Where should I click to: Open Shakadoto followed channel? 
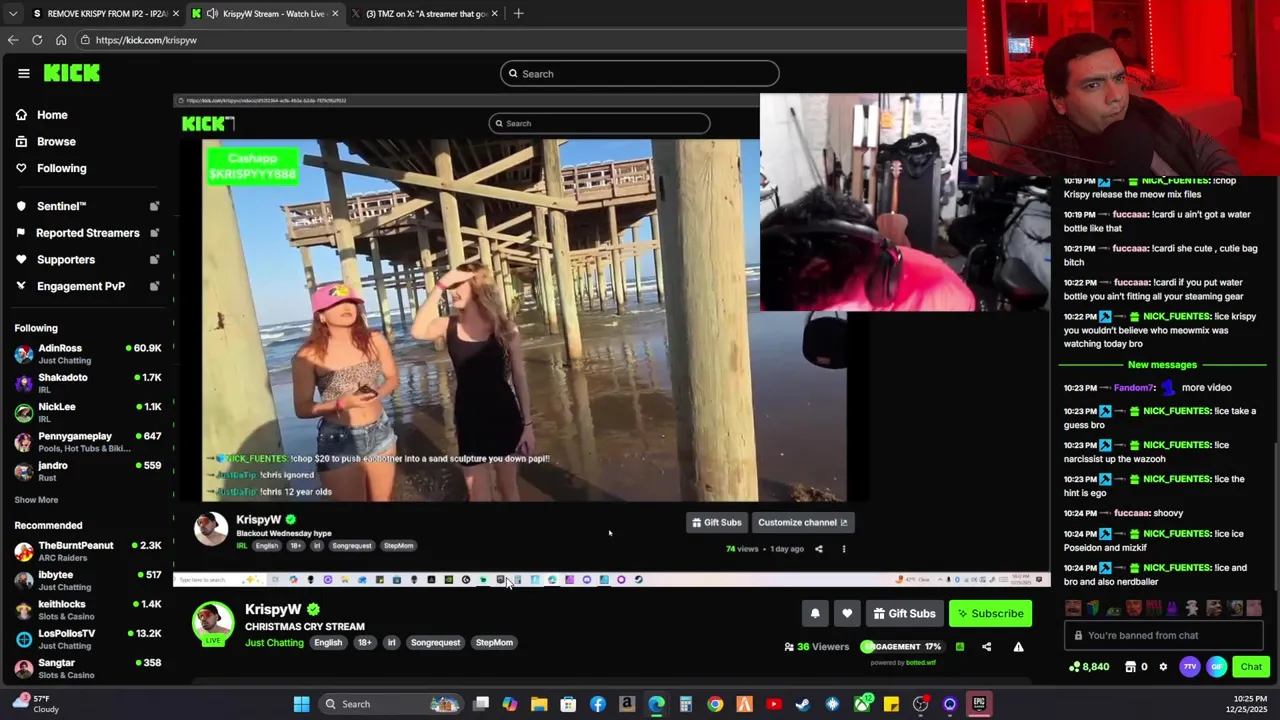pyautogui.click(x=88, y=383)
